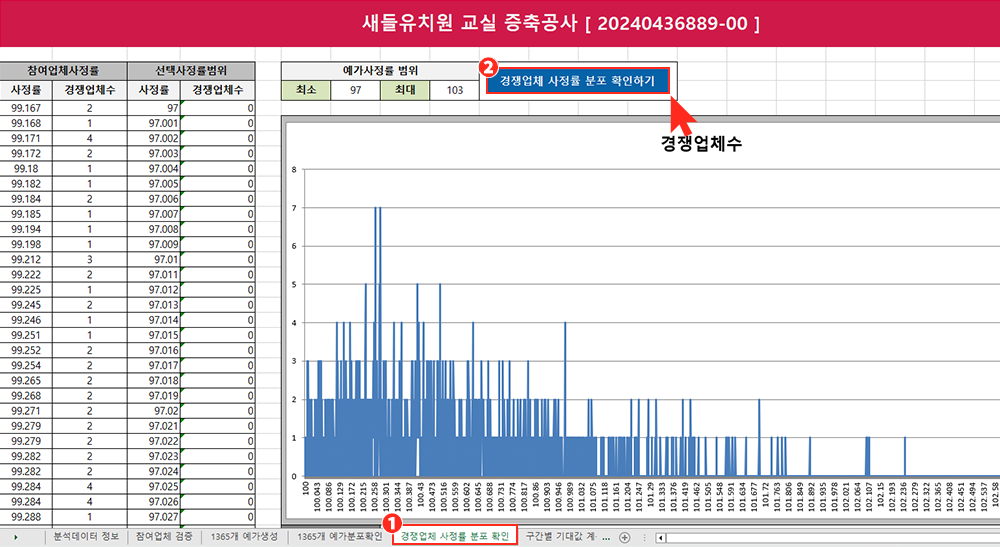Select the 최소 label cell
This screenshot has height=547, width=1000.
(305, 91)
